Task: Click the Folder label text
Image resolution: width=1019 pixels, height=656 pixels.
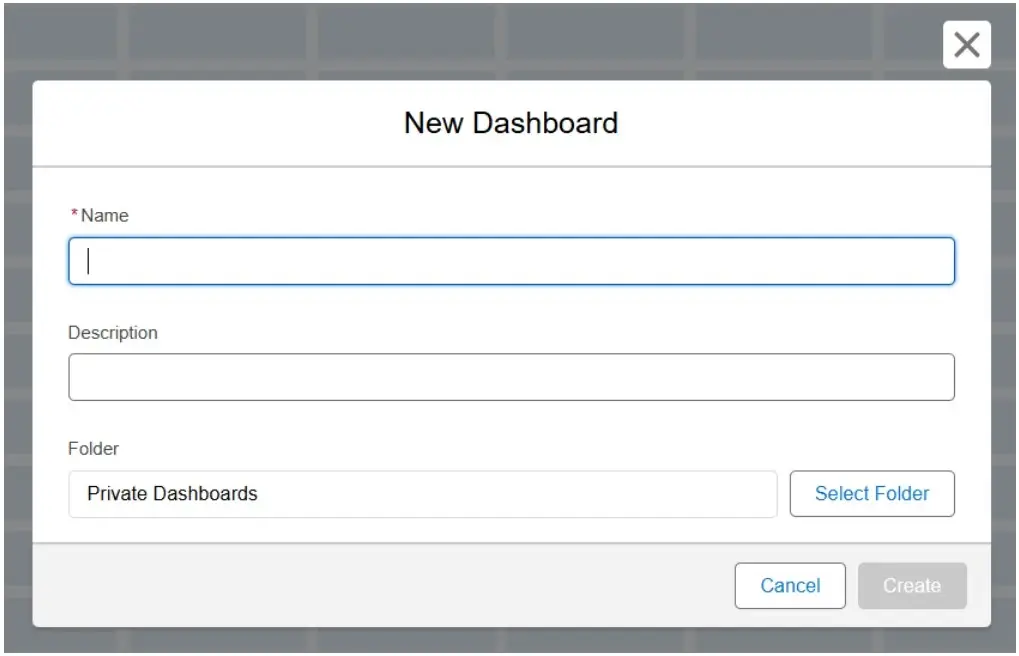Action: coord(93,449)
